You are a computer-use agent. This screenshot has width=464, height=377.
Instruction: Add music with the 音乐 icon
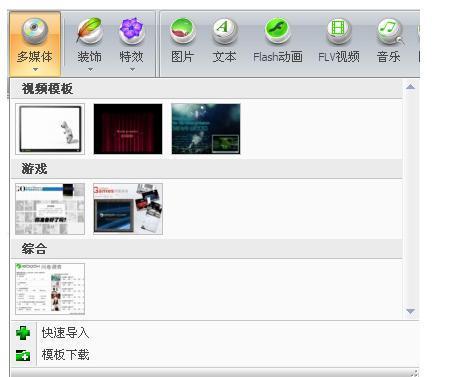[389, 31]
